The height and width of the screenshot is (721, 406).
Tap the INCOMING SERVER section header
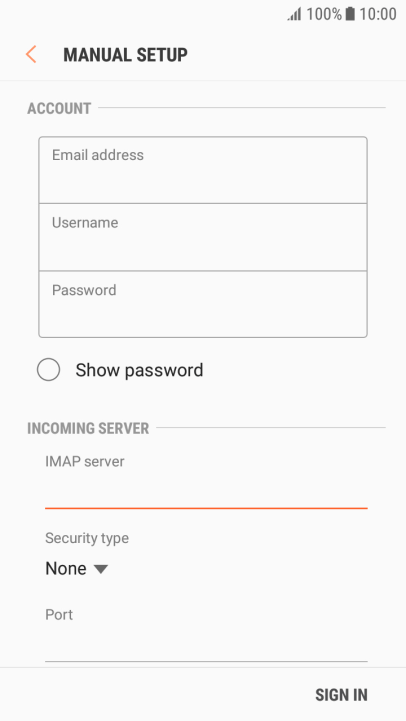point(88,428)
